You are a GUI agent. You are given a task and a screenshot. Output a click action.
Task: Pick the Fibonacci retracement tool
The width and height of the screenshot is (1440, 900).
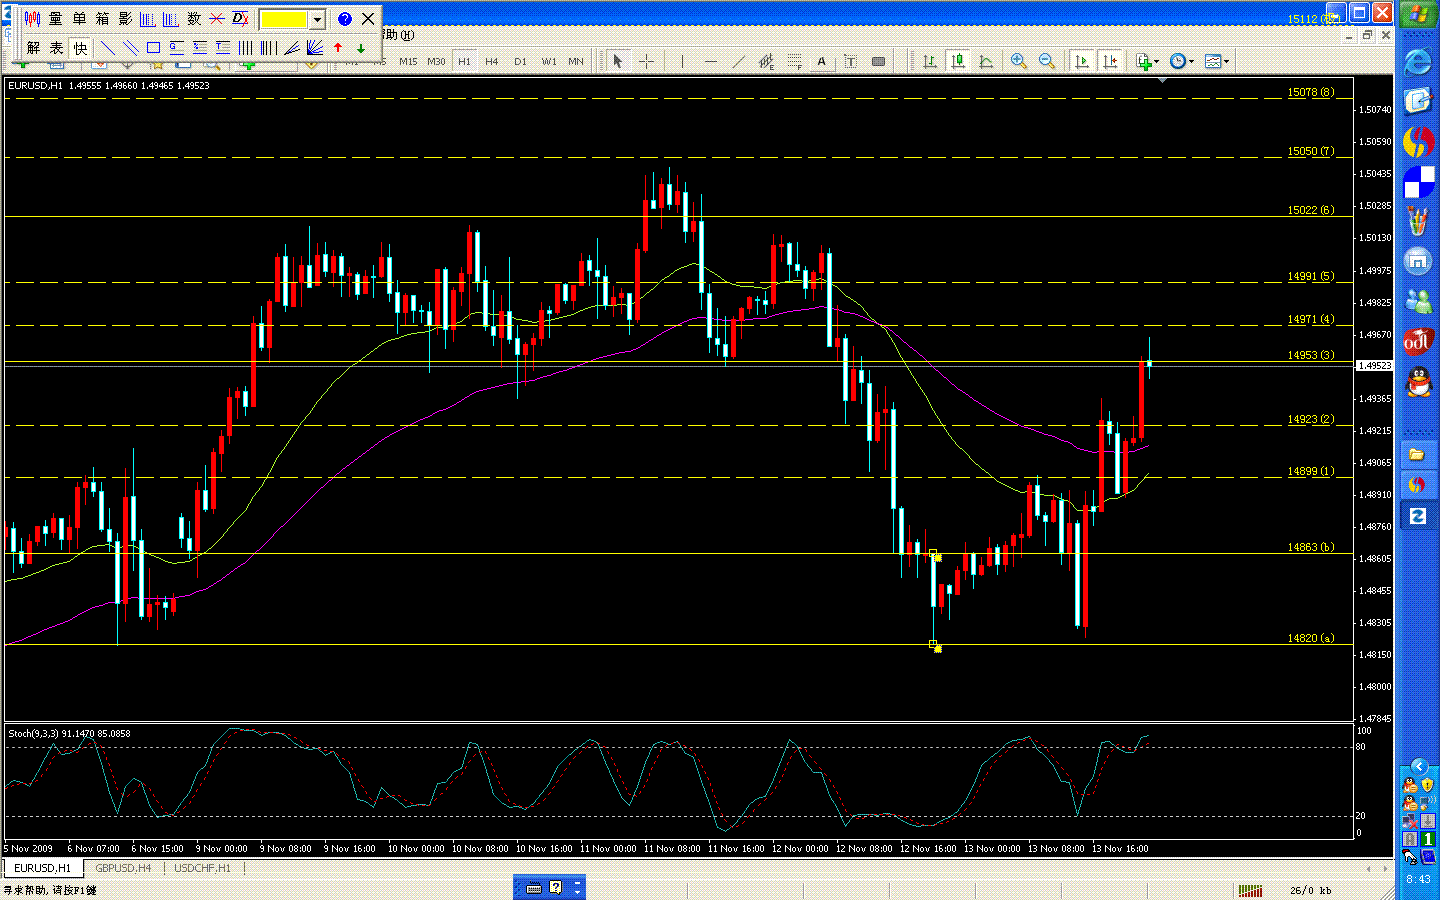(795, 61)
